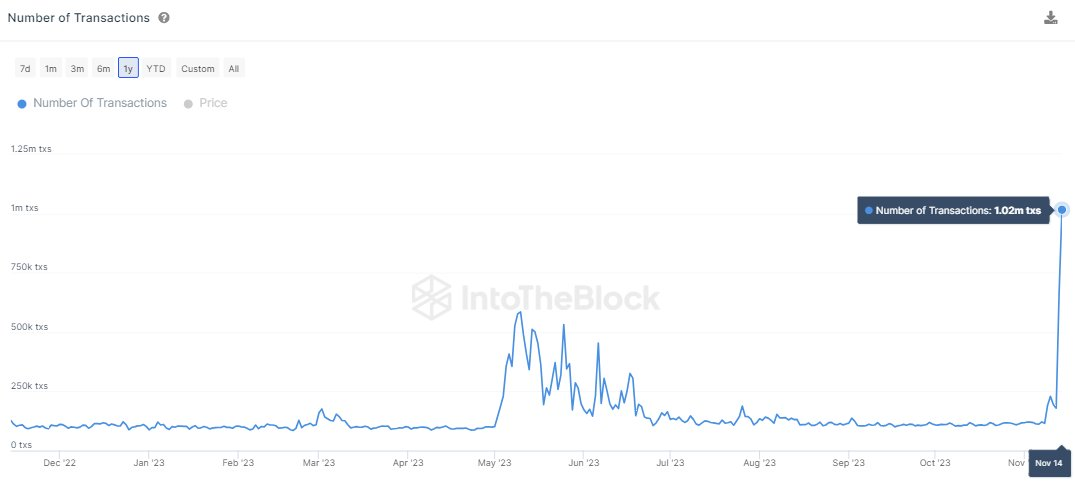Toggle the Number Of Transactions series
The image size is (1075, 487).
tap(100, 103)
